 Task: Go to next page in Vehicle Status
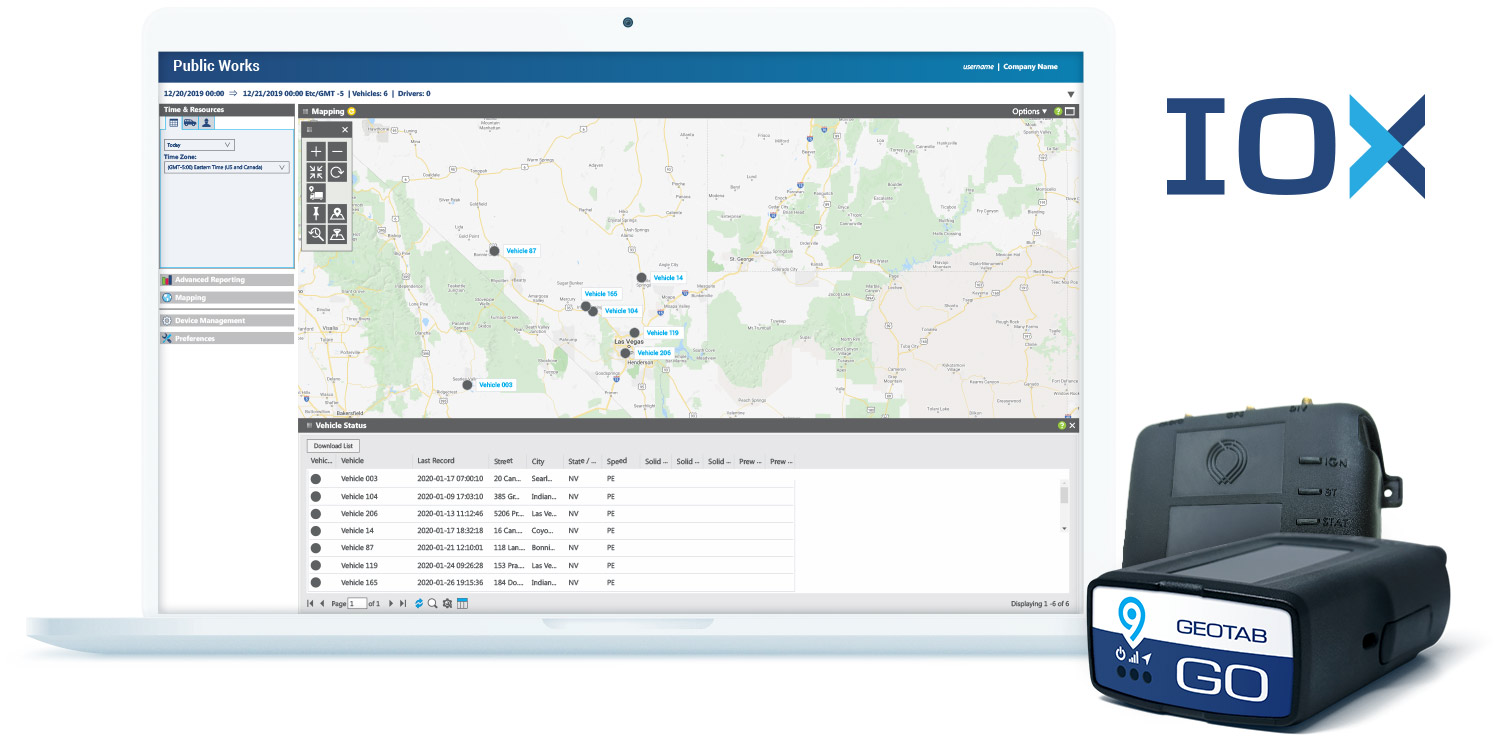coord(391,604)
